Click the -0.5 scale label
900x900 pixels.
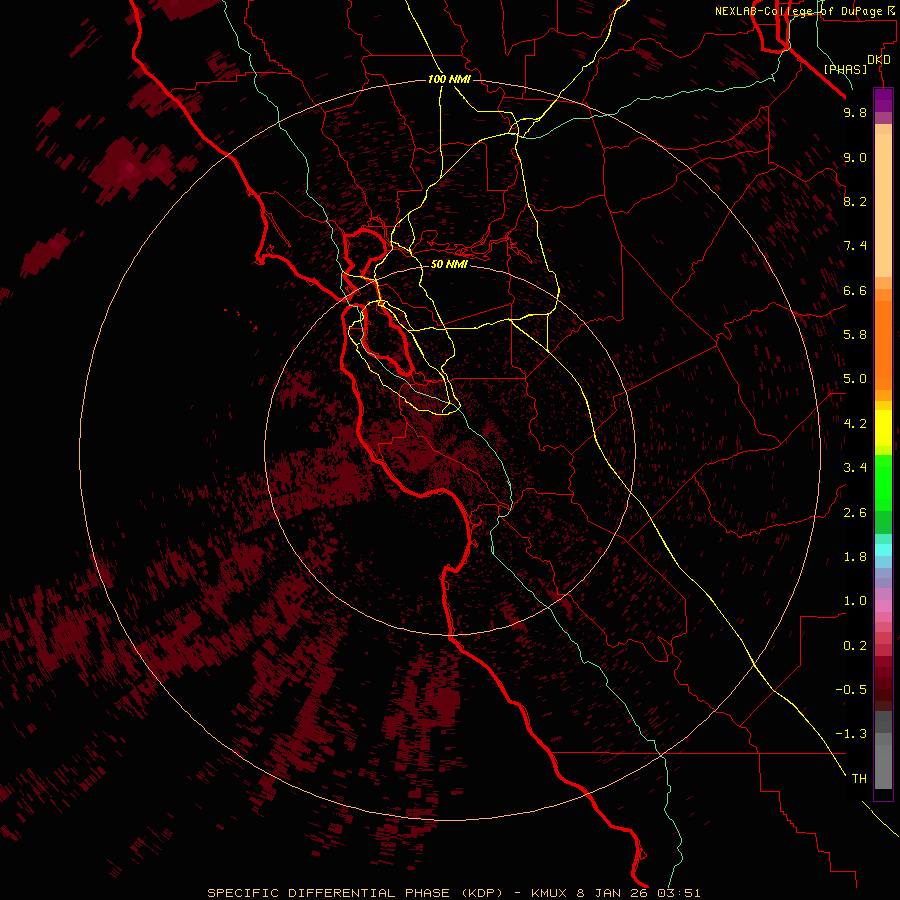click(x=851, y=690)
